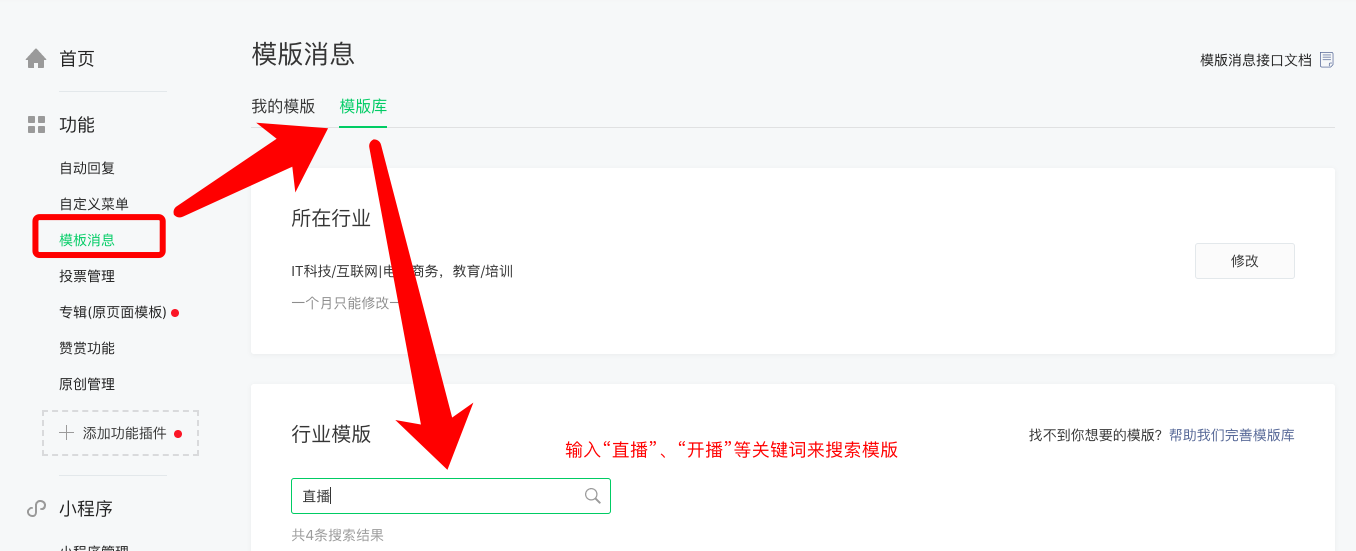Click the document icon beside 模版消息接口文档
The image size is (1356, 551).
tap(1327, 60)
